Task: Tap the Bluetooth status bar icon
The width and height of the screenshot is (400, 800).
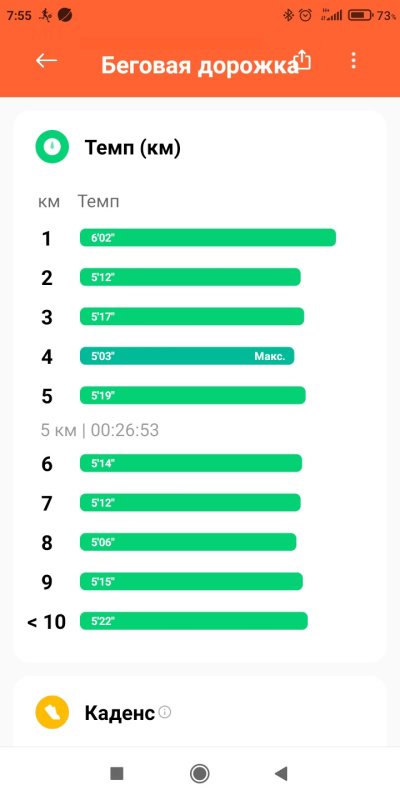Action: point(288,16)
